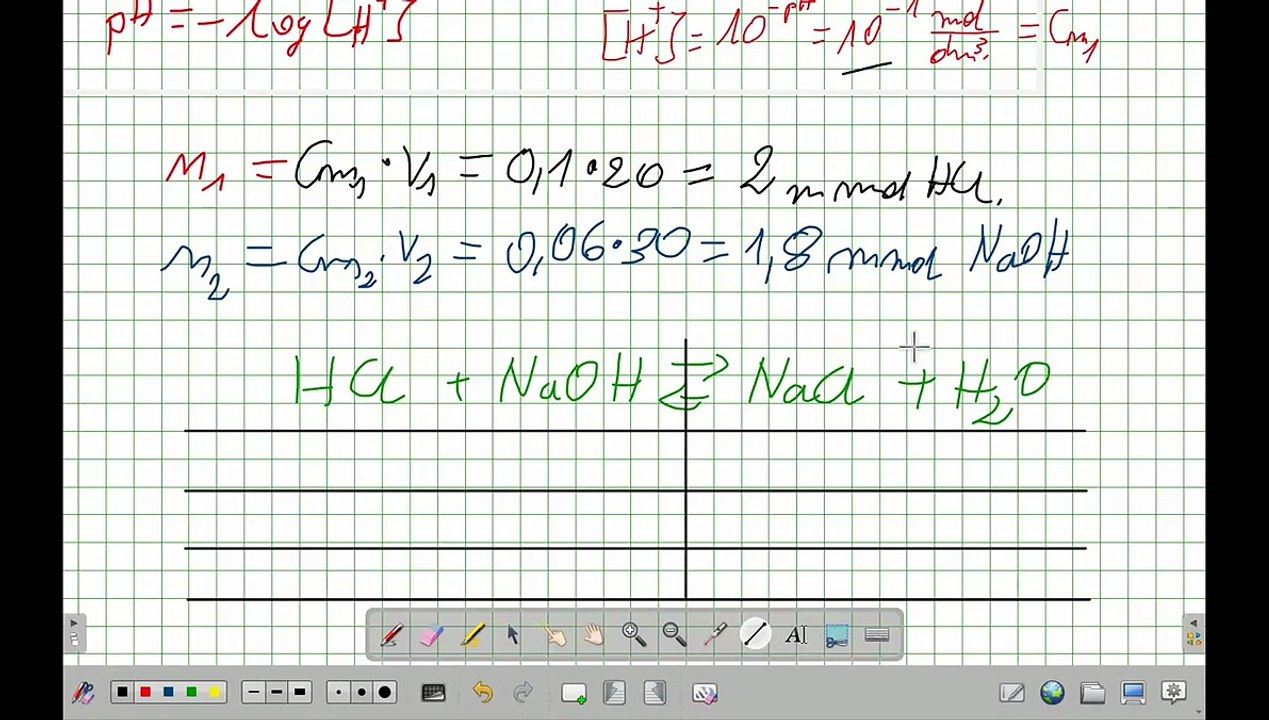Screen dimensions: 1269x720
Task: Choose medium eraser size dot
Action: pyautogui.click(x=361, y=692)
